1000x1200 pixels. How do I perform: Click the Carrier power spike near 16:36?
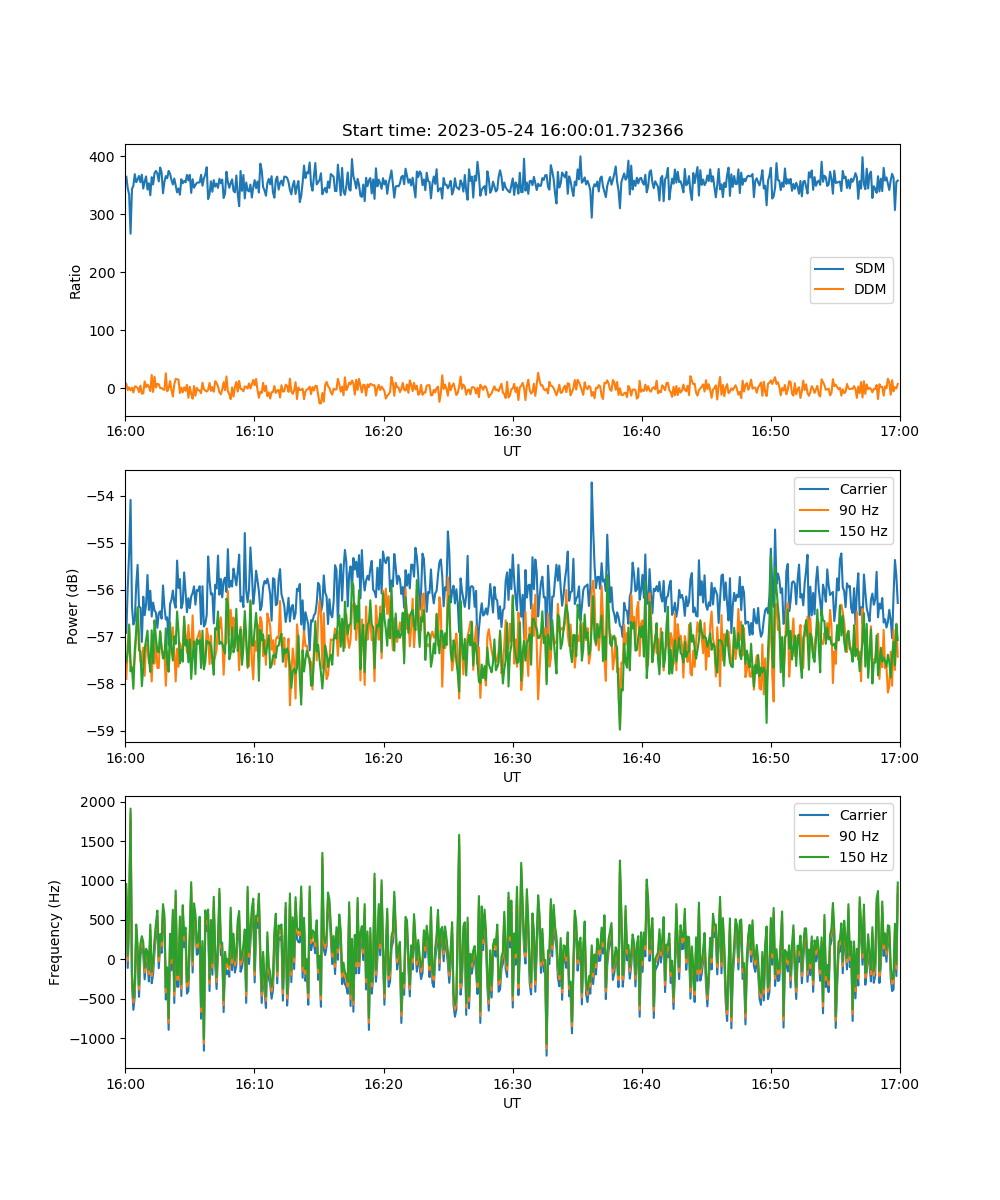pyautogui.click(x=591, y=486)
